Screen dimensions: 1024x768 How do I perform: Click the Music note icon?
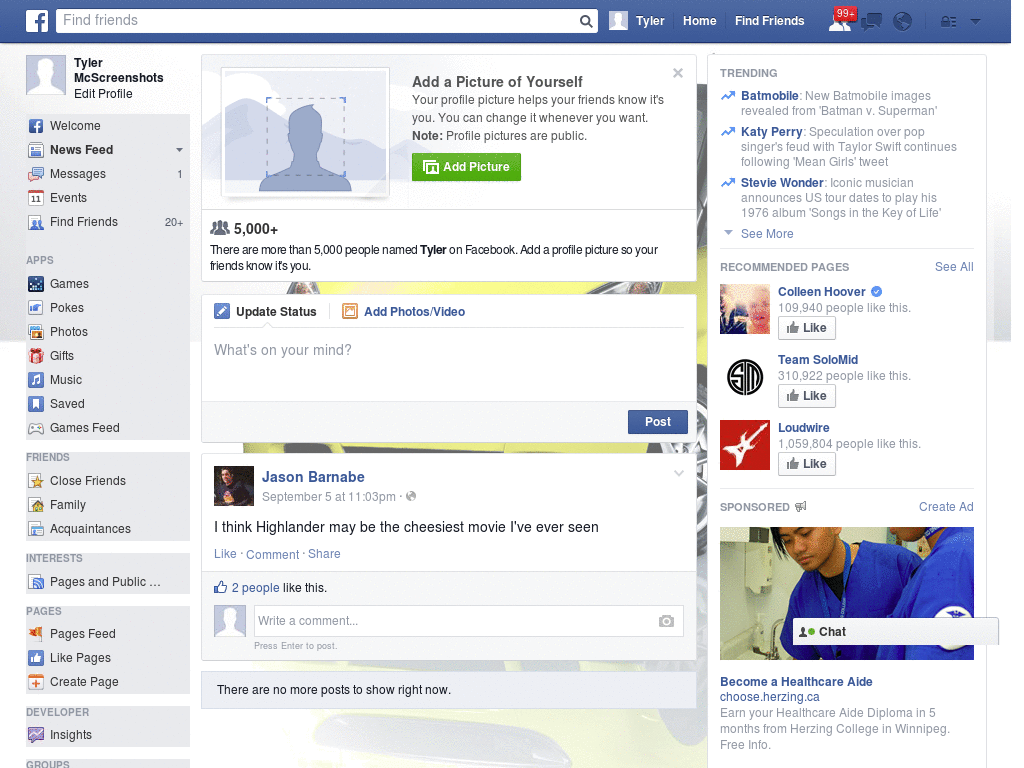click(36, 380)
